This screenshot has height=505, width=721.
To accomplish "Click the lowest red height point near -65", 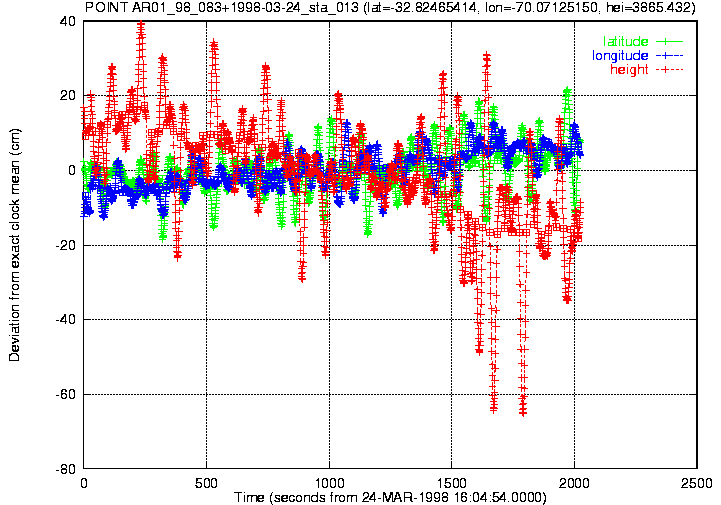I will point(523,412).
